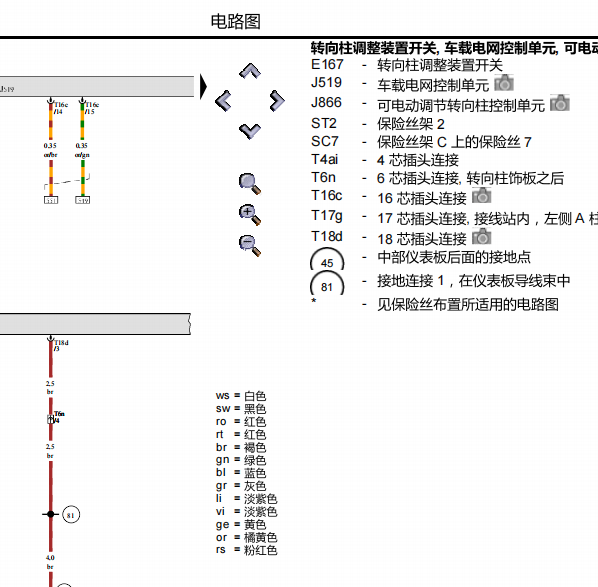Viewport: 598px width, 587px height.
Task: Open the camera photo for T18d
Action: (x=481, y=236)
